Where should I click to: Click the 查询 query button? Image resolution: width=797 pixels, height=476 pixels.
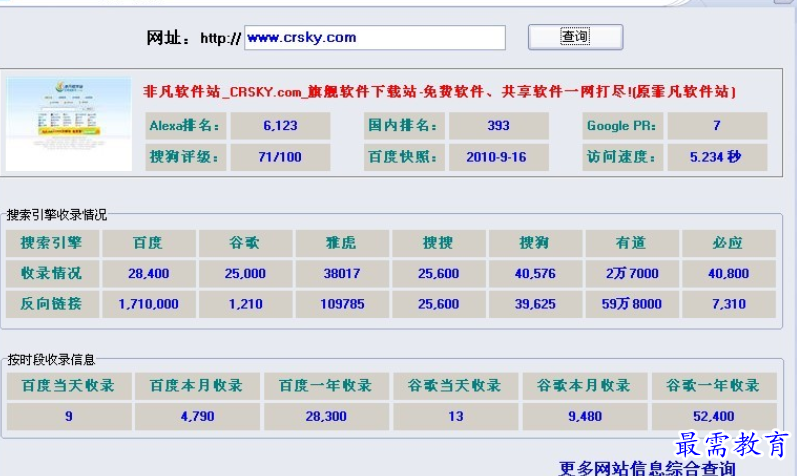575,37
